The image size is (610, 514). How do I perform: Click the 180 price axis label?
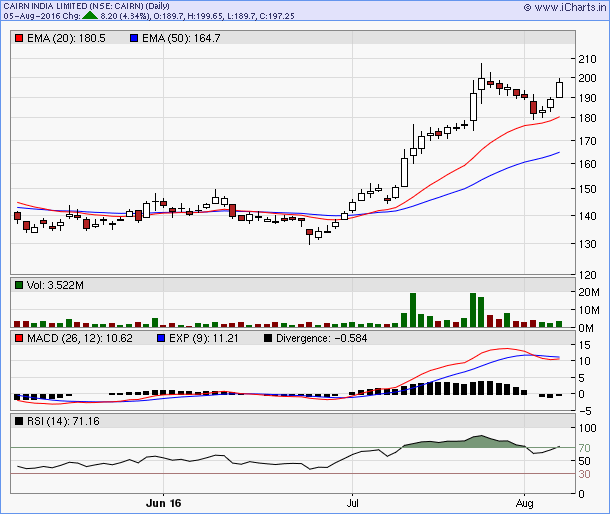click(587, 118)
